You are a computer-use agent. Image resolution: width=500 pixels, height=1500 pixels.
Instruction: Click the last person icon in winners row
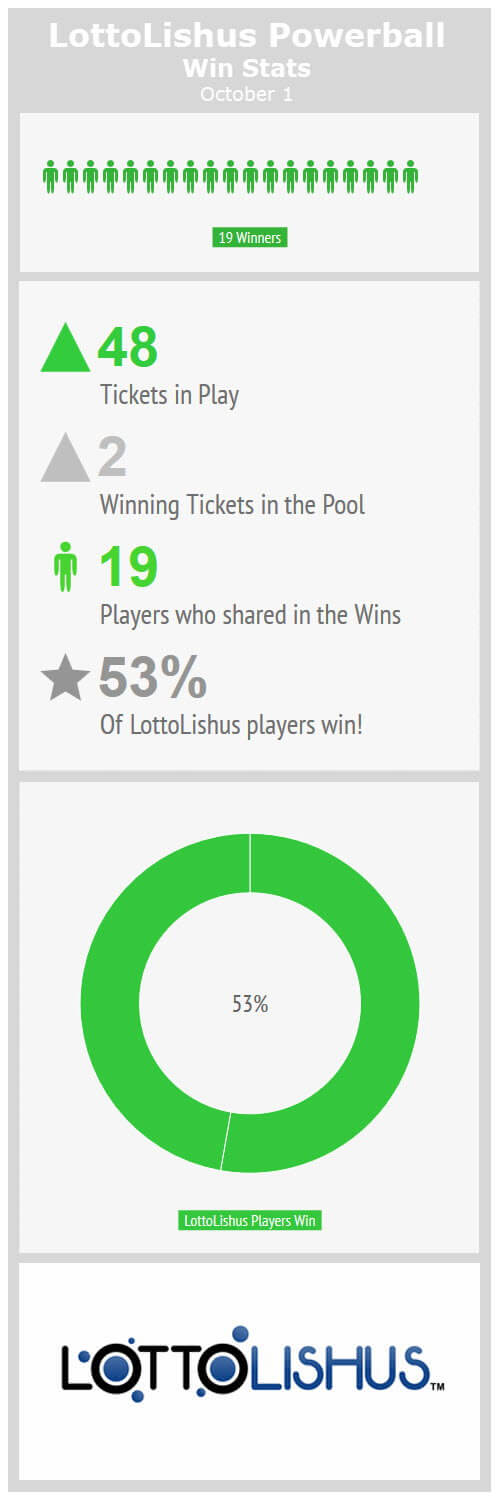click(x=410, y=176)
